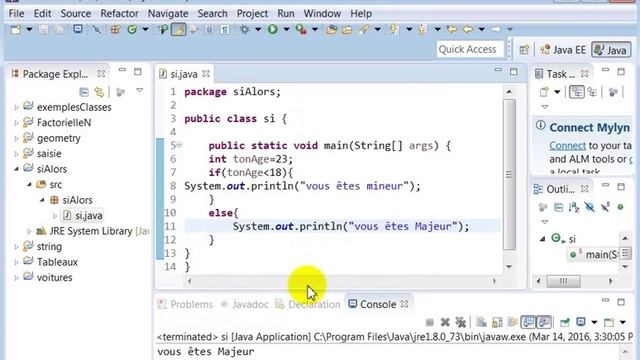Open the Run button dropdown arrow
Viewport: 640px width, 360px height.
[x=286, y=29]
